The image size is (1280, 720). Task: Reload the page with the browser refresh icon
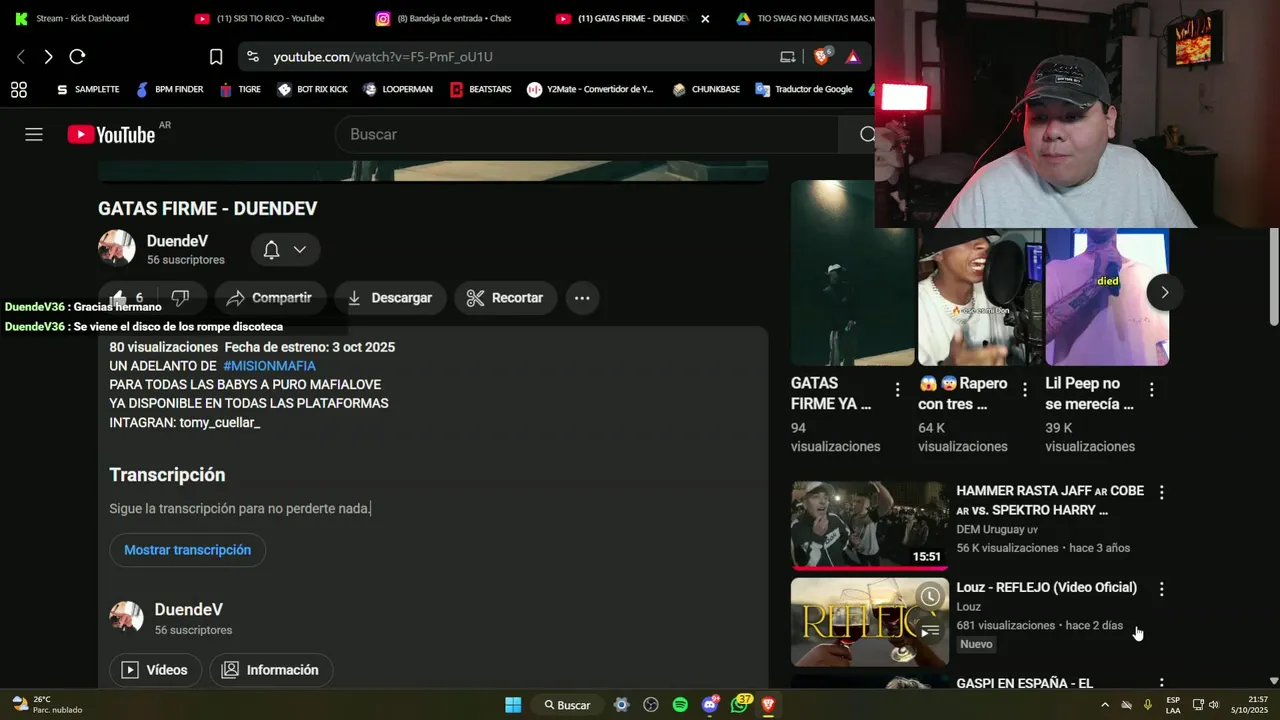(77, 57)
